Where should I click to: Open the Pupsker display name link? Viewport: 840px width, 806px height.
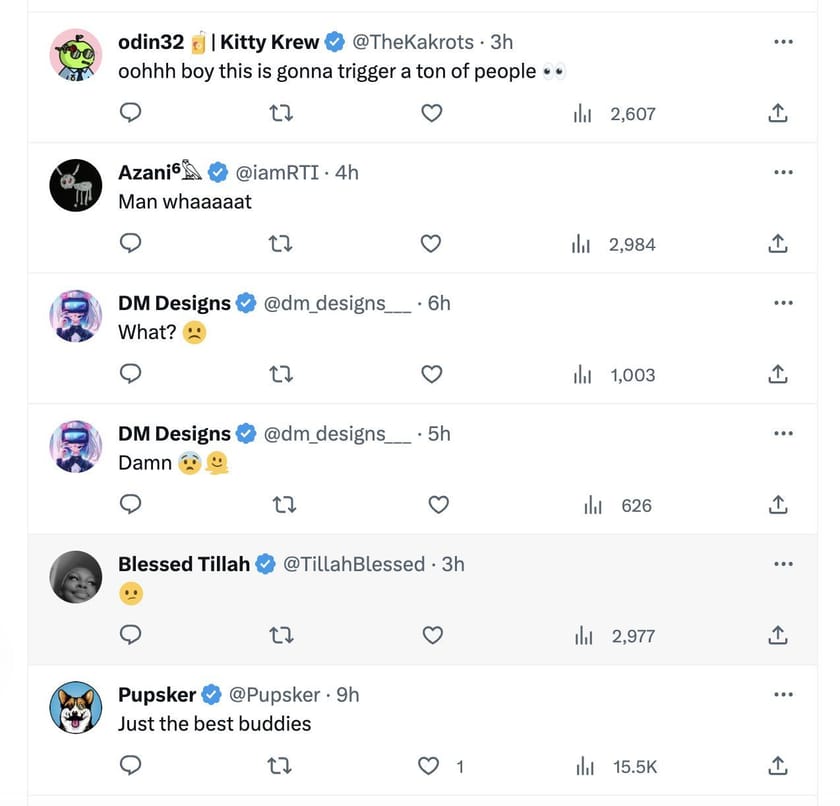tap(157, 694)
